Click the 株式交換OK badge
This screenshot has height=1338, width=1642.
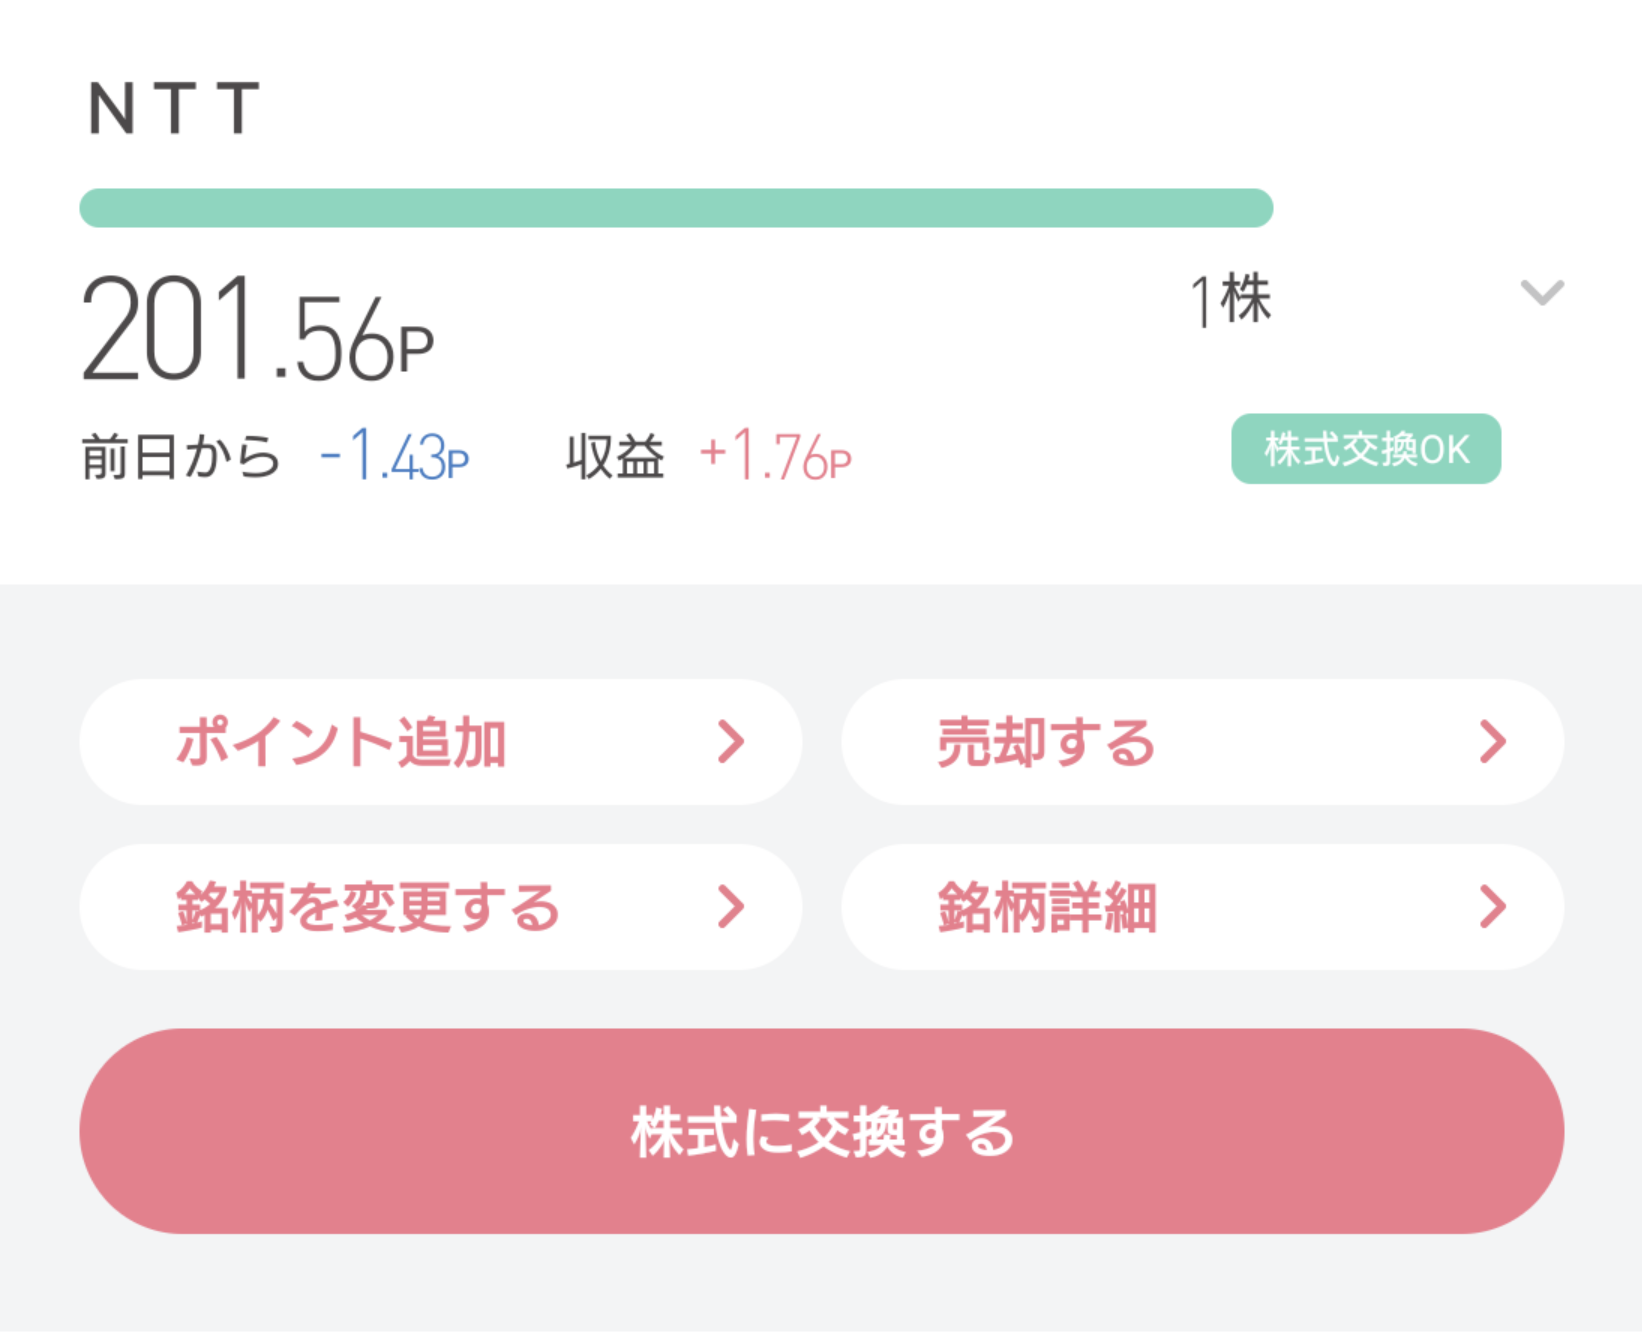(x=1365, y=449)
